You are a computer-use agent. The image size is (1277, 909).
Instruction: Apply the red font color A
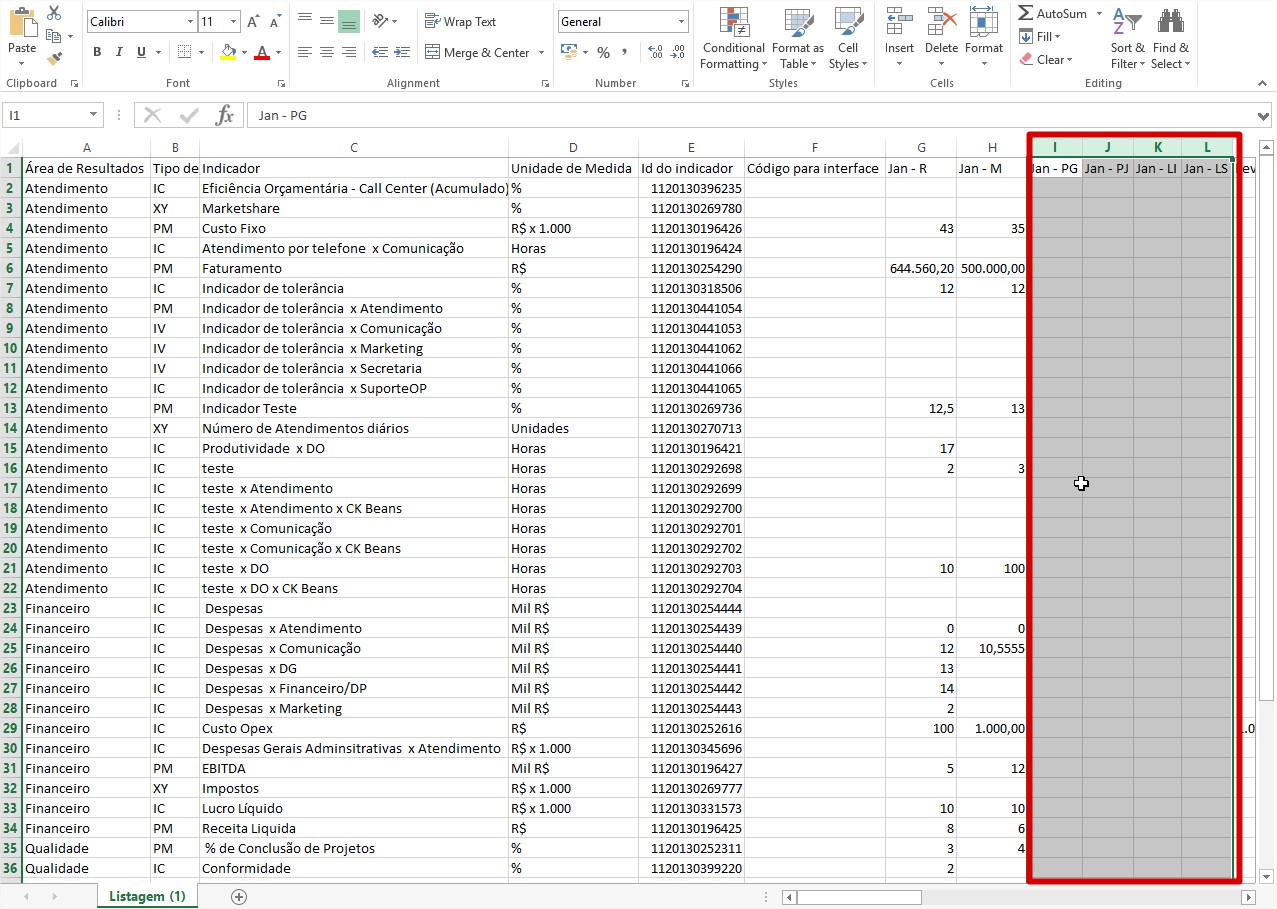click(x=261, y=52)
